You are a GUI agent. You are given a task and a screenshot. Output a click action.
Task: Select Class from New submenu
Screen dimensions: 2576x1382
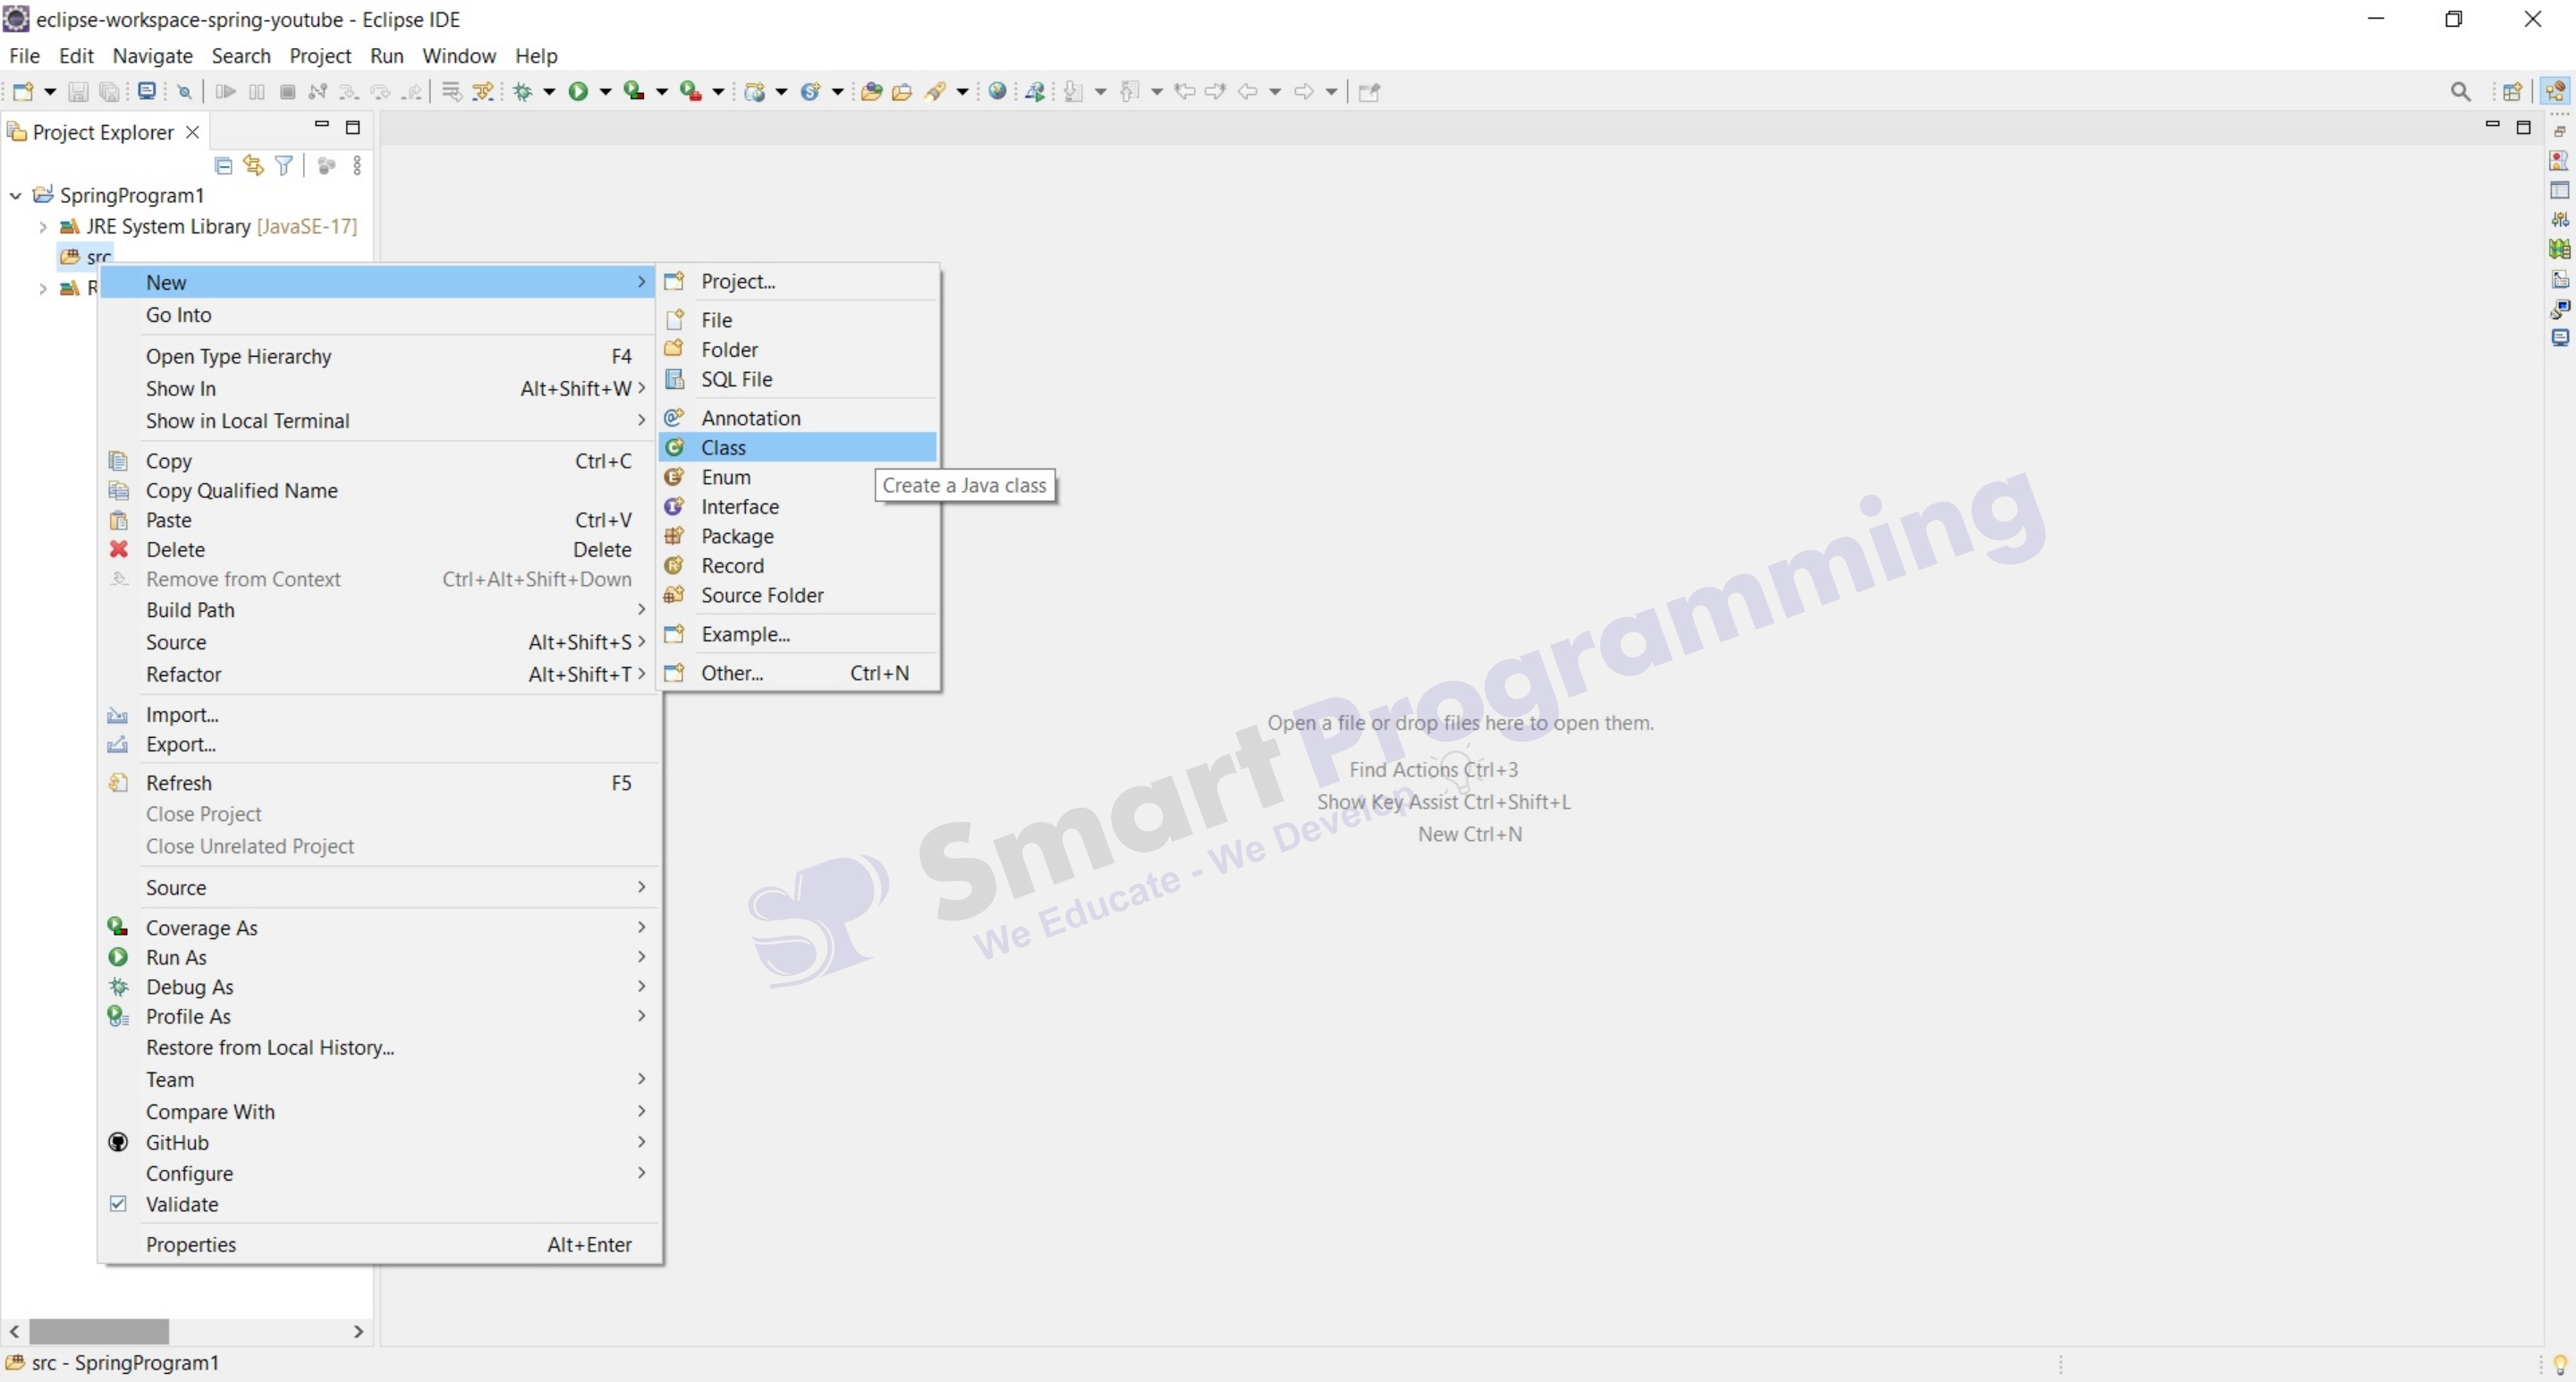click(x=798, y=447)
